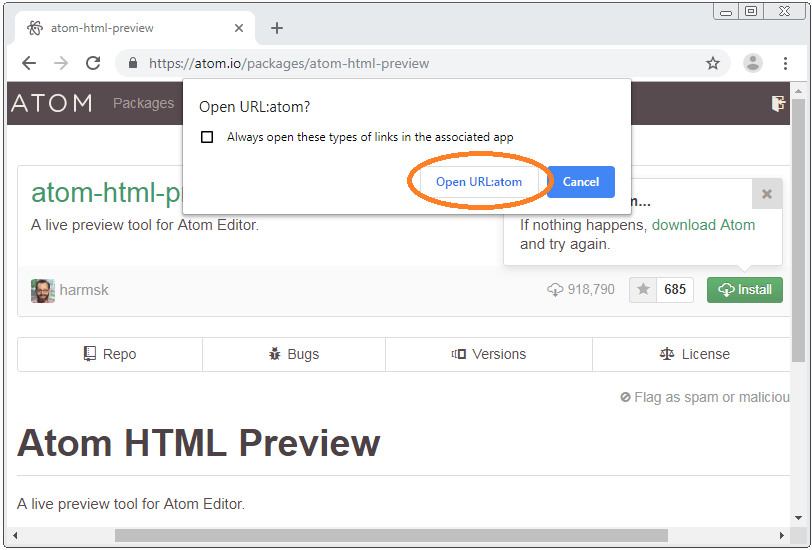Open the Bugs tab
The image size is (812, 550).
click(x=294, y=354)
